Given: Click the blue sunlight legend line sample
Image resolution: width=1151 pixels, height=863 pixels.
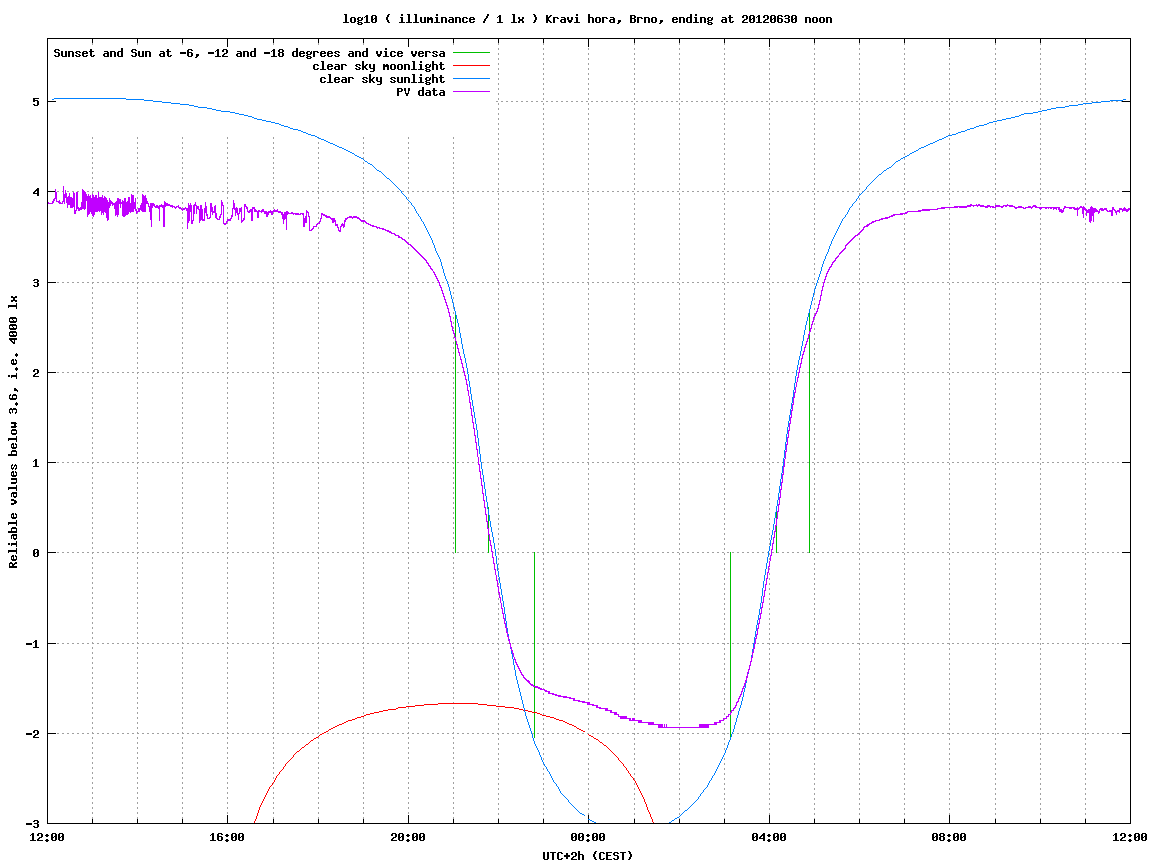Looking at the screenshot, I should [x=471, y=79].
